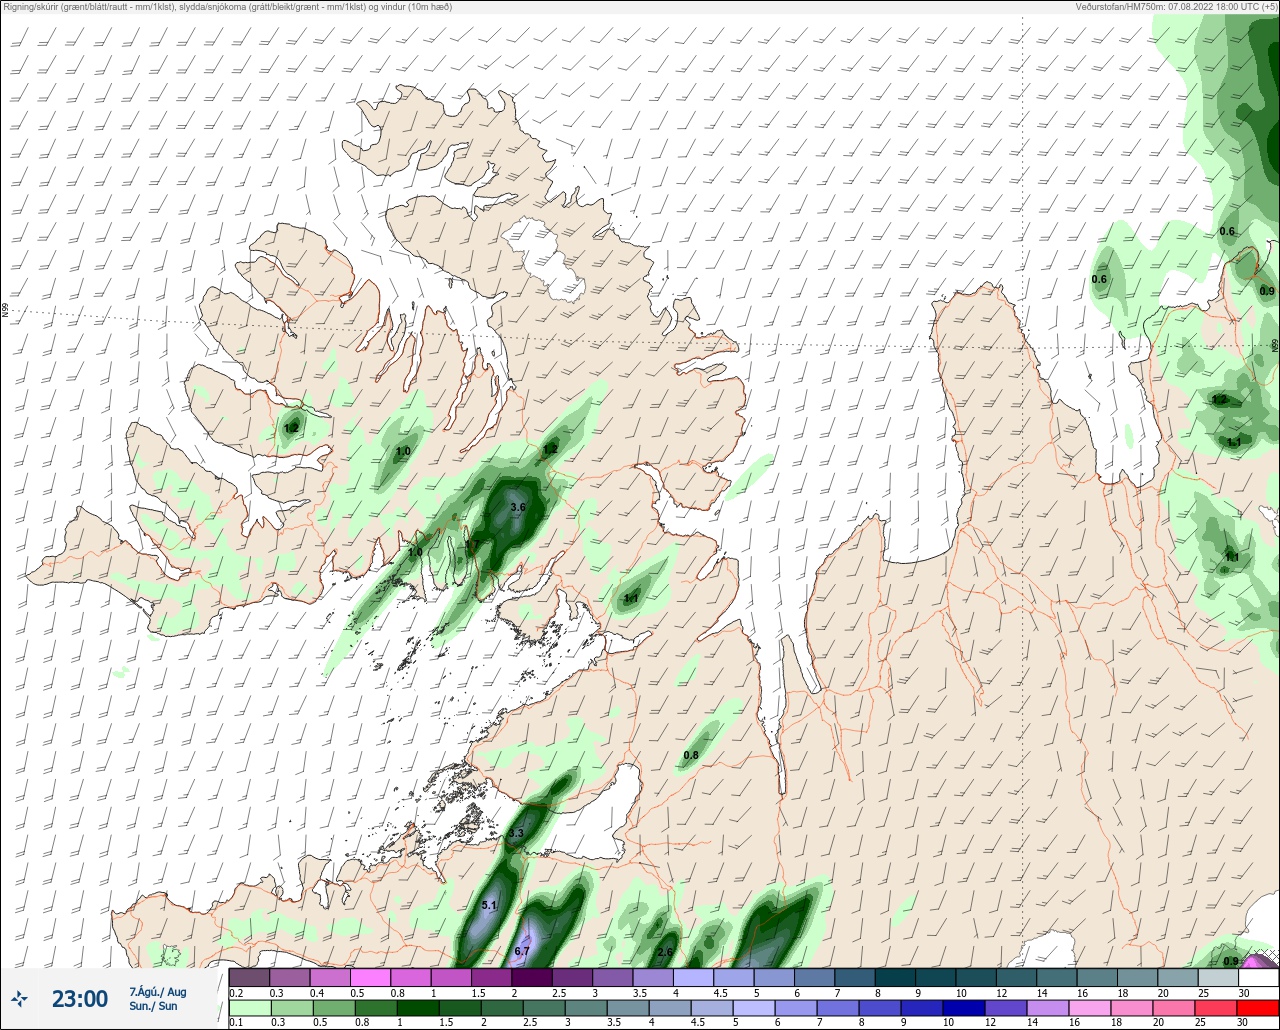Click the snow legend swatch starting at 0.5
The width and height of the screenshot is (1280, 1030).
click(x=370, y=977)
